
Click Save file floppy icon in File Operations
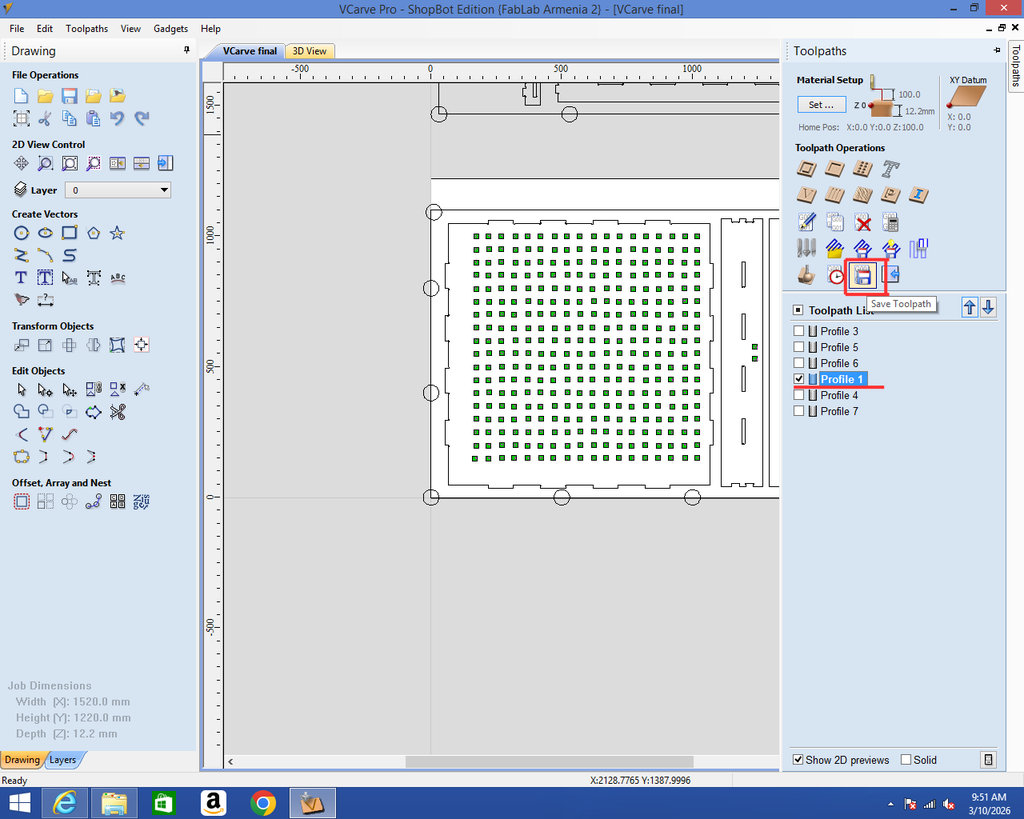tap(69, 96)
